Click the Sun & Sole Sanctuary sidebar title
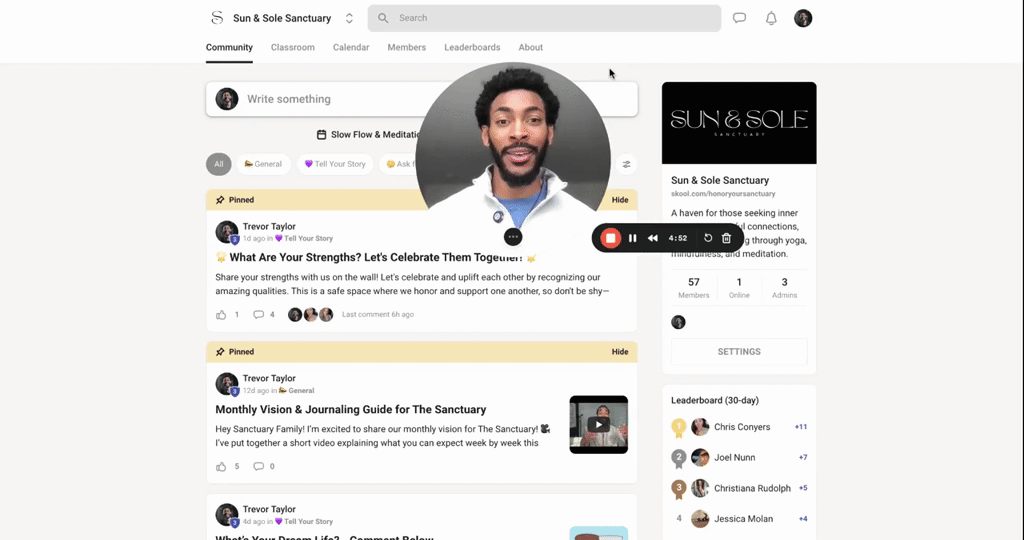 click(720, 180)
